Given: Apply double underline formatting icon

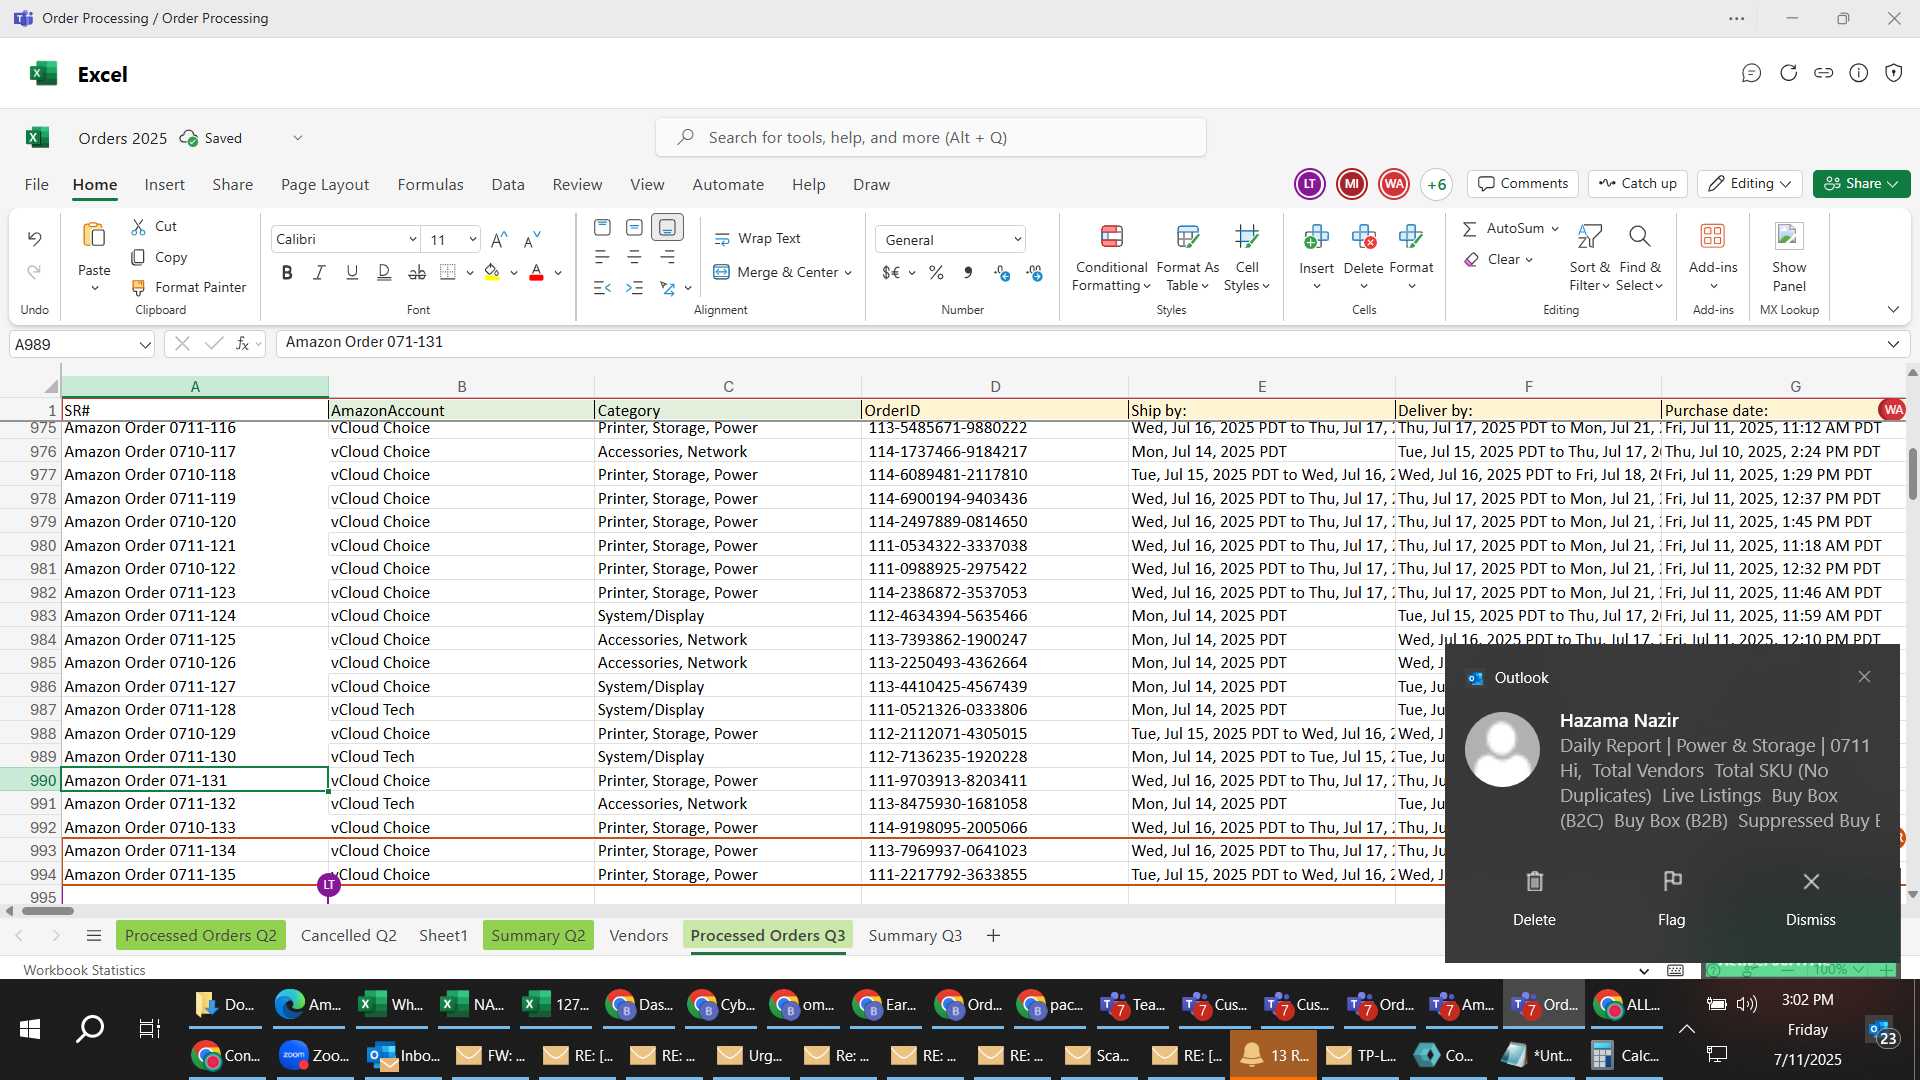Looking at the screenshot, I should [x=384, y=272].
